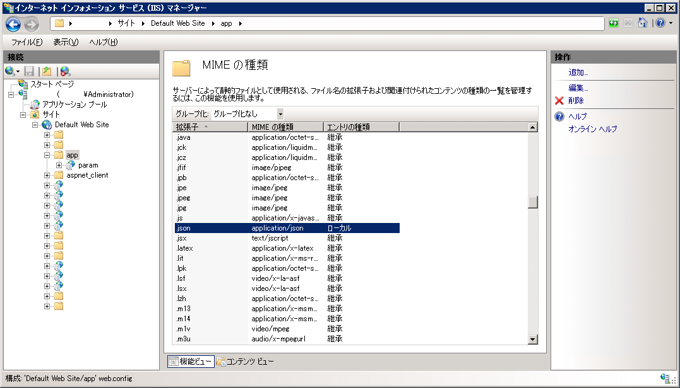Sort by the MIME の種類 column header
This screenshot has height=388, width=680.
click(x=285, y=127)
